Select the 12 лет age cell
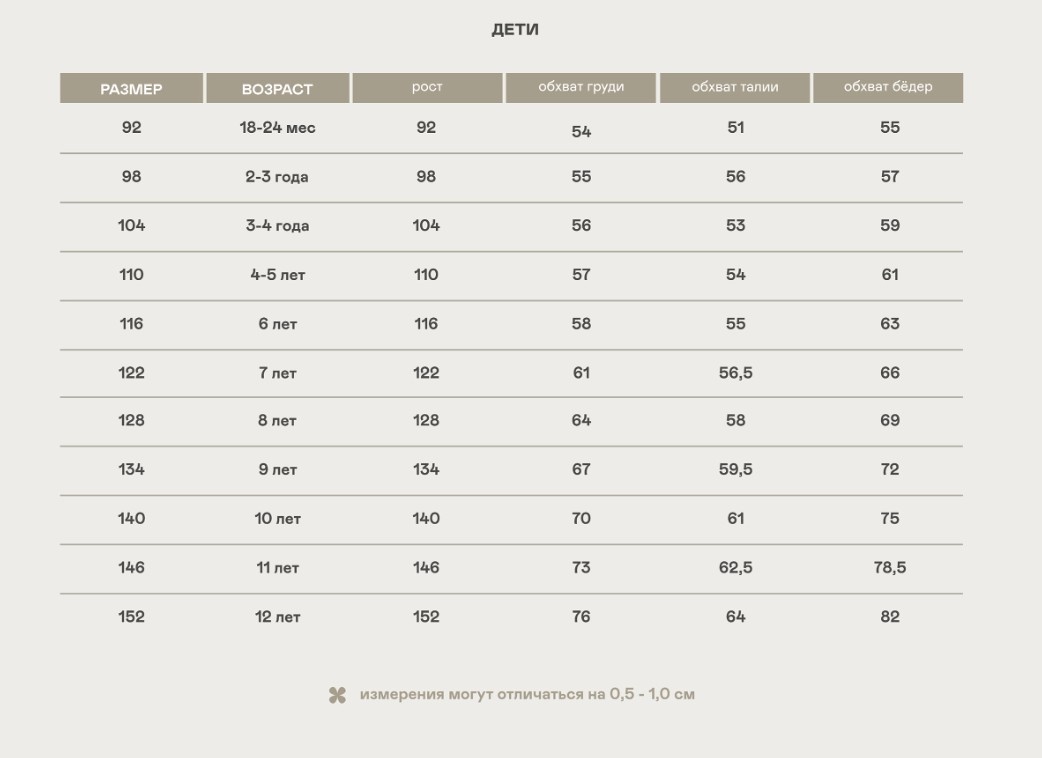 point(277,616)
